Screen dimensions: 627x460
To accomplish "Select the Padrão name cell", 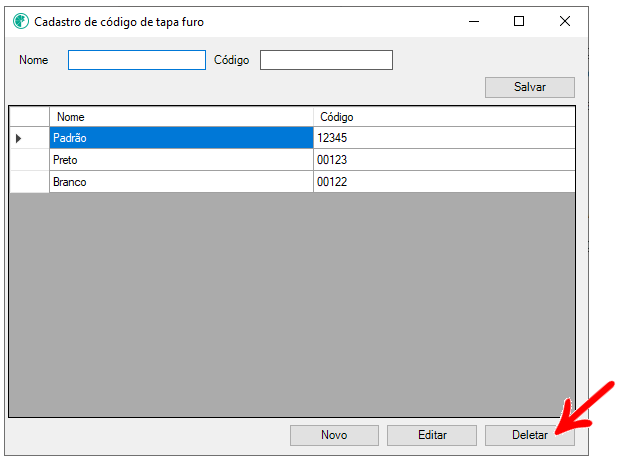I will pyautogui.click(x=182, y=138).
